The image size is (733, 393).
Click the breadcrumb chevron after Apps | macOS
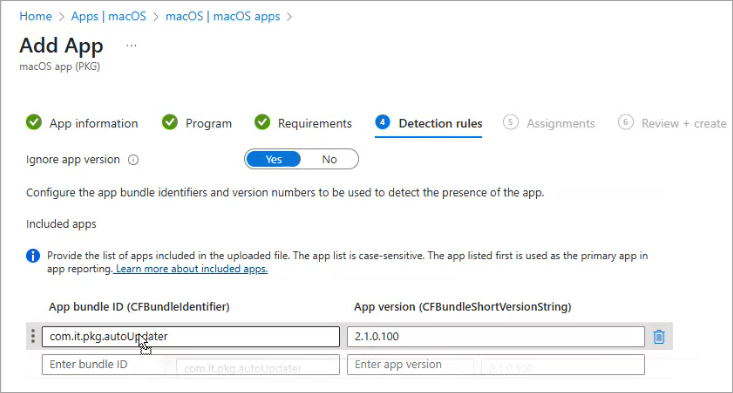click(x=156, y=17)
